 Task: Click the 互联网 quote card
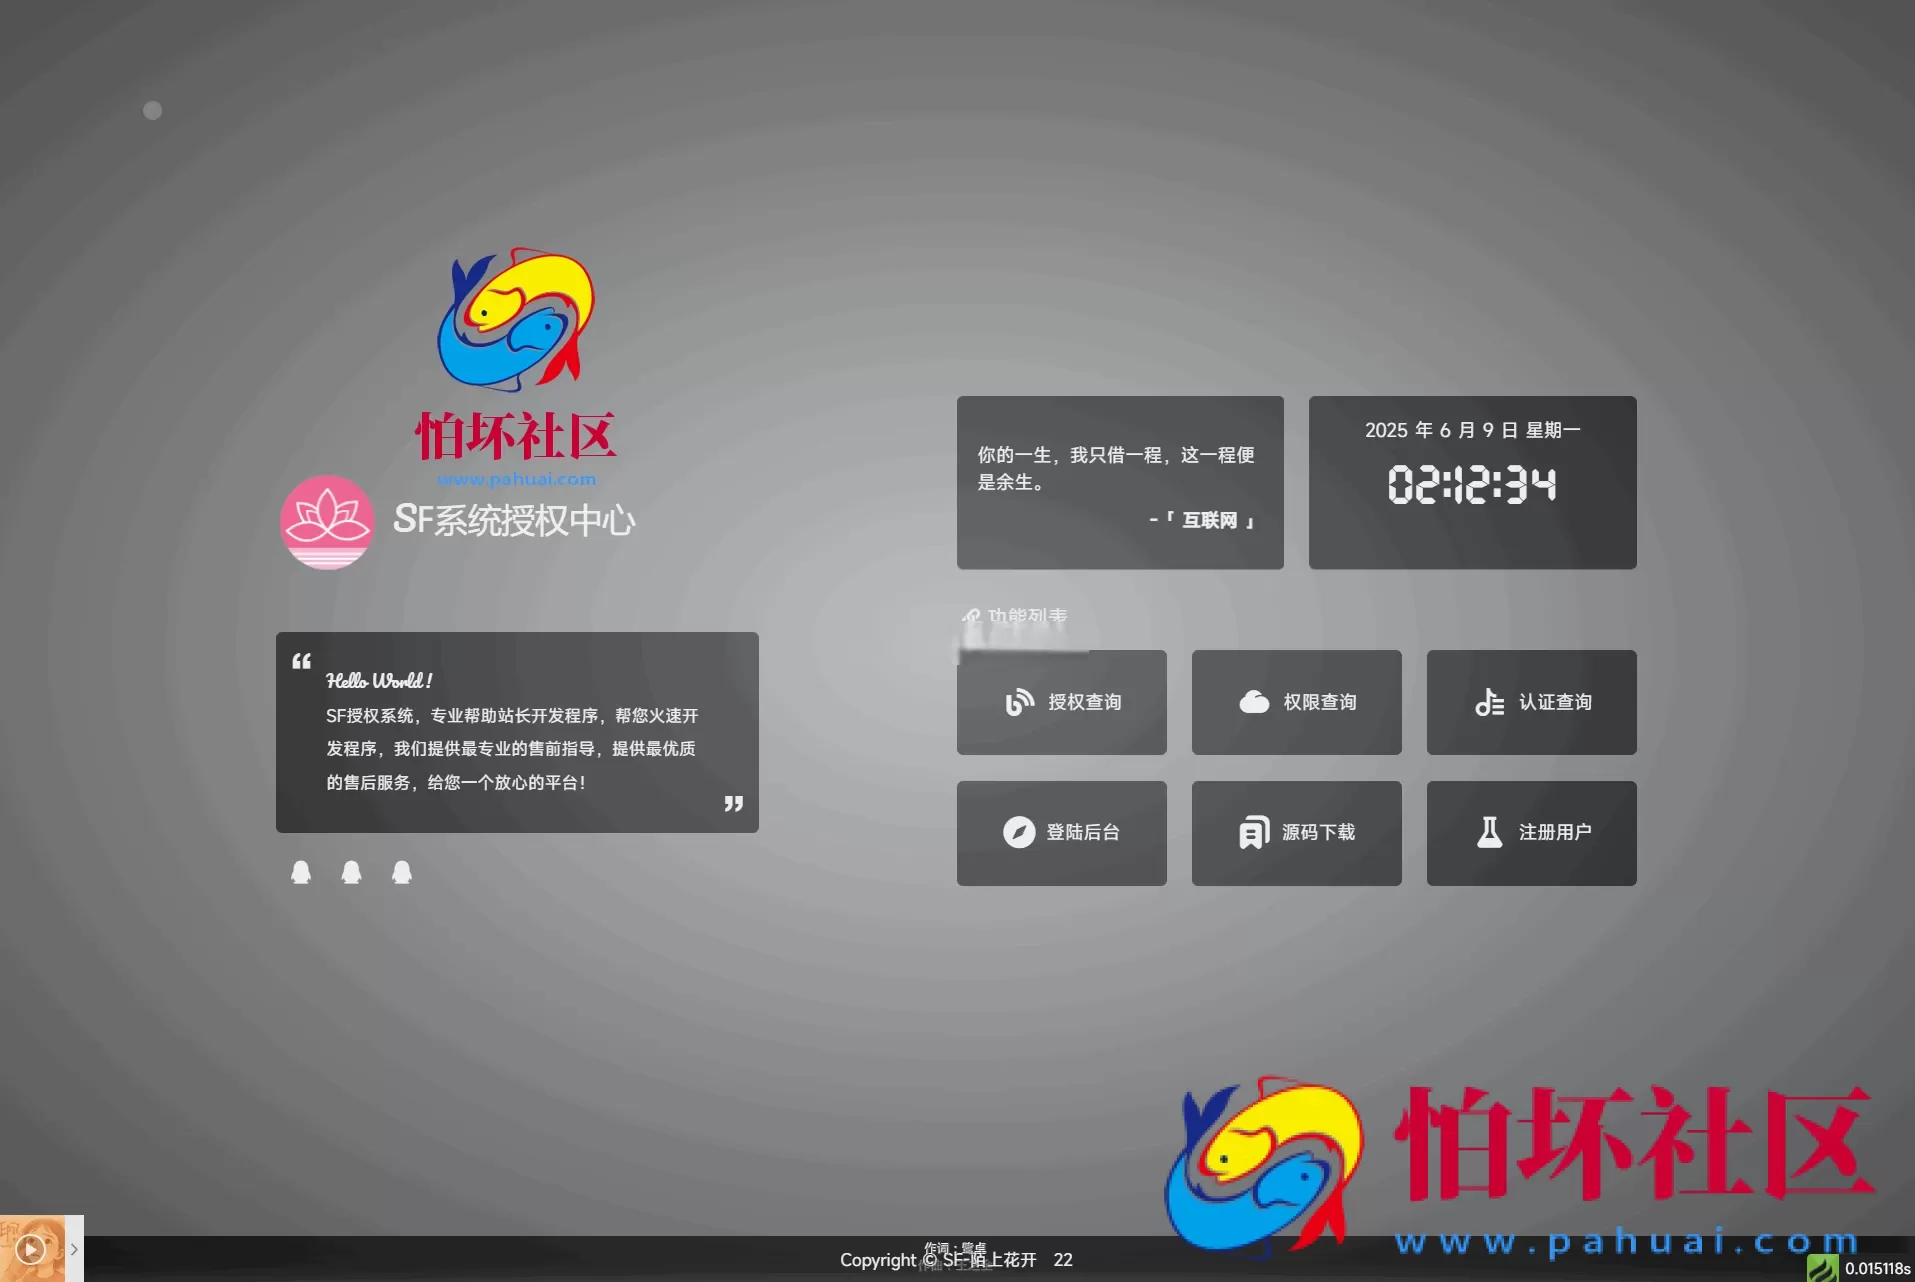pos(1120,483)
